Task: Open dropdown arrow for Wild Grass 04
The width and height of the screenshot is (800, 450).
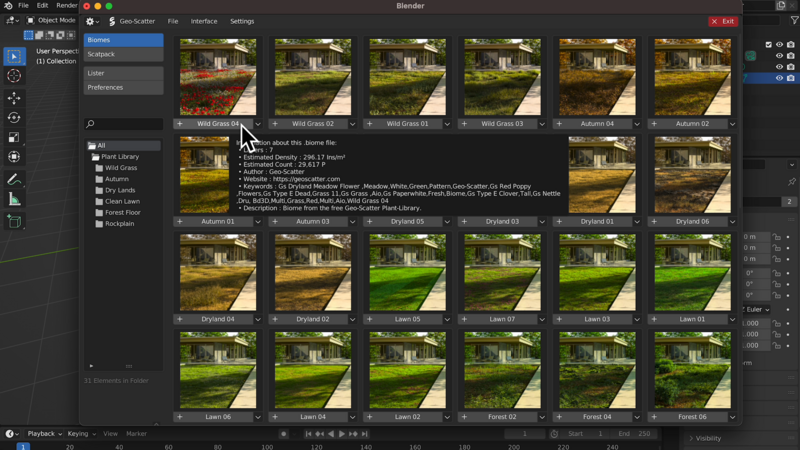Action: (258, 123)
